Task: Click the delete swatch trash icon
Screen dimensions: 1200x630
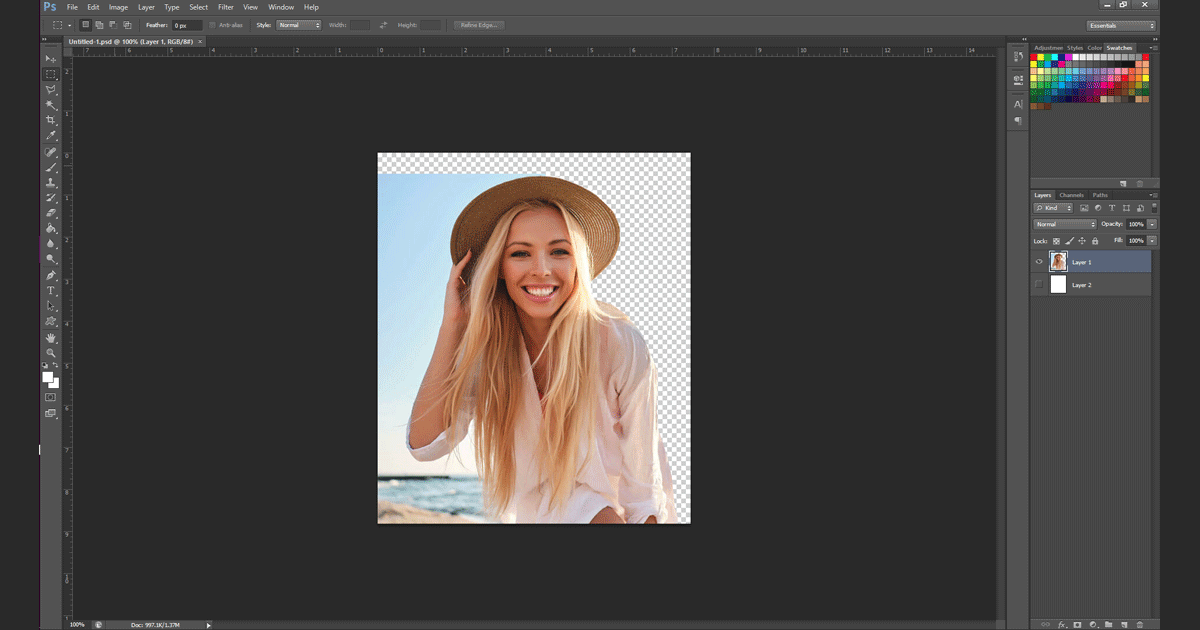Action: point(1139,183)
